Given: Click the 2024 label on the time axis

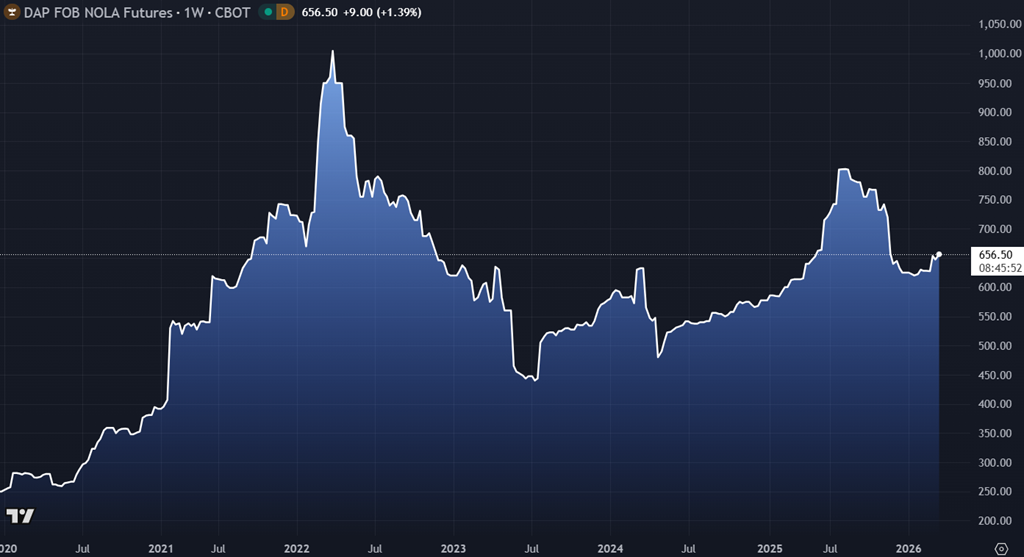Looking at the screenshot, I should 610,549.
